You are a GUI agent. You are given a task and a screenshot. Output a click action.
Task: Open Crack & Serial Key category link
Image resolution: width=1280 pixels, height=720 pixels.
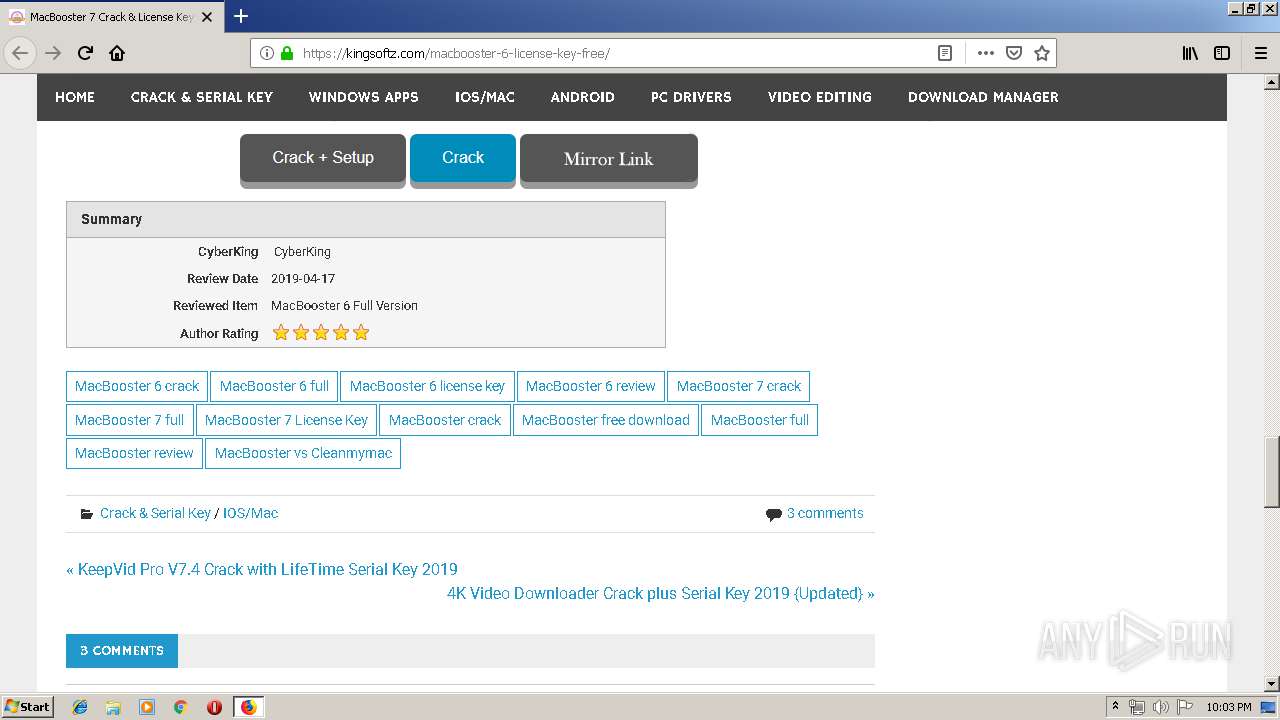click(155, 513)
